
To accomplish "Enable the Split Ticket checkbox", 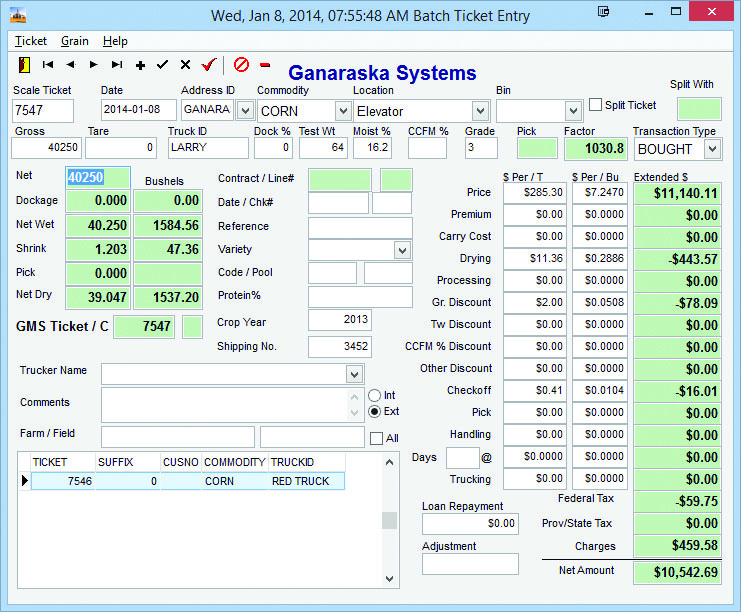I will (x=595, y=104).
